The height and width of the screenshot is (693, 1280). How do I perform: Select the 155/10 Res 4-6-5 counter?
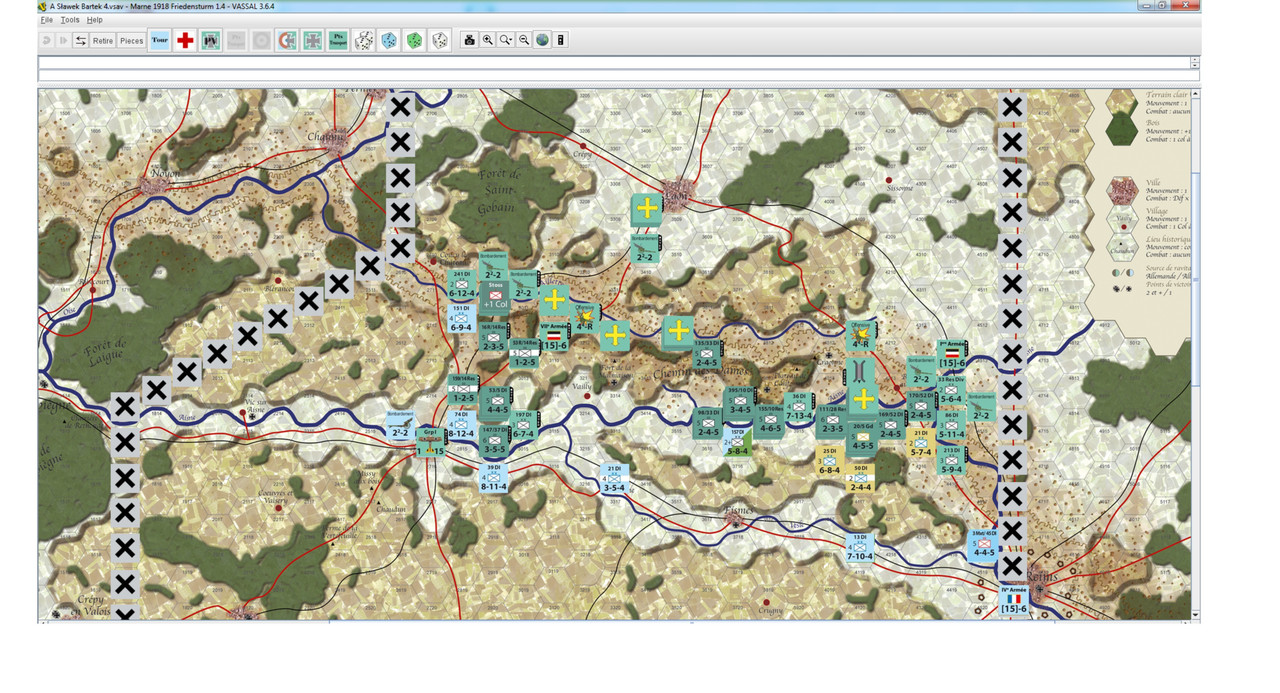coord(770,420)
